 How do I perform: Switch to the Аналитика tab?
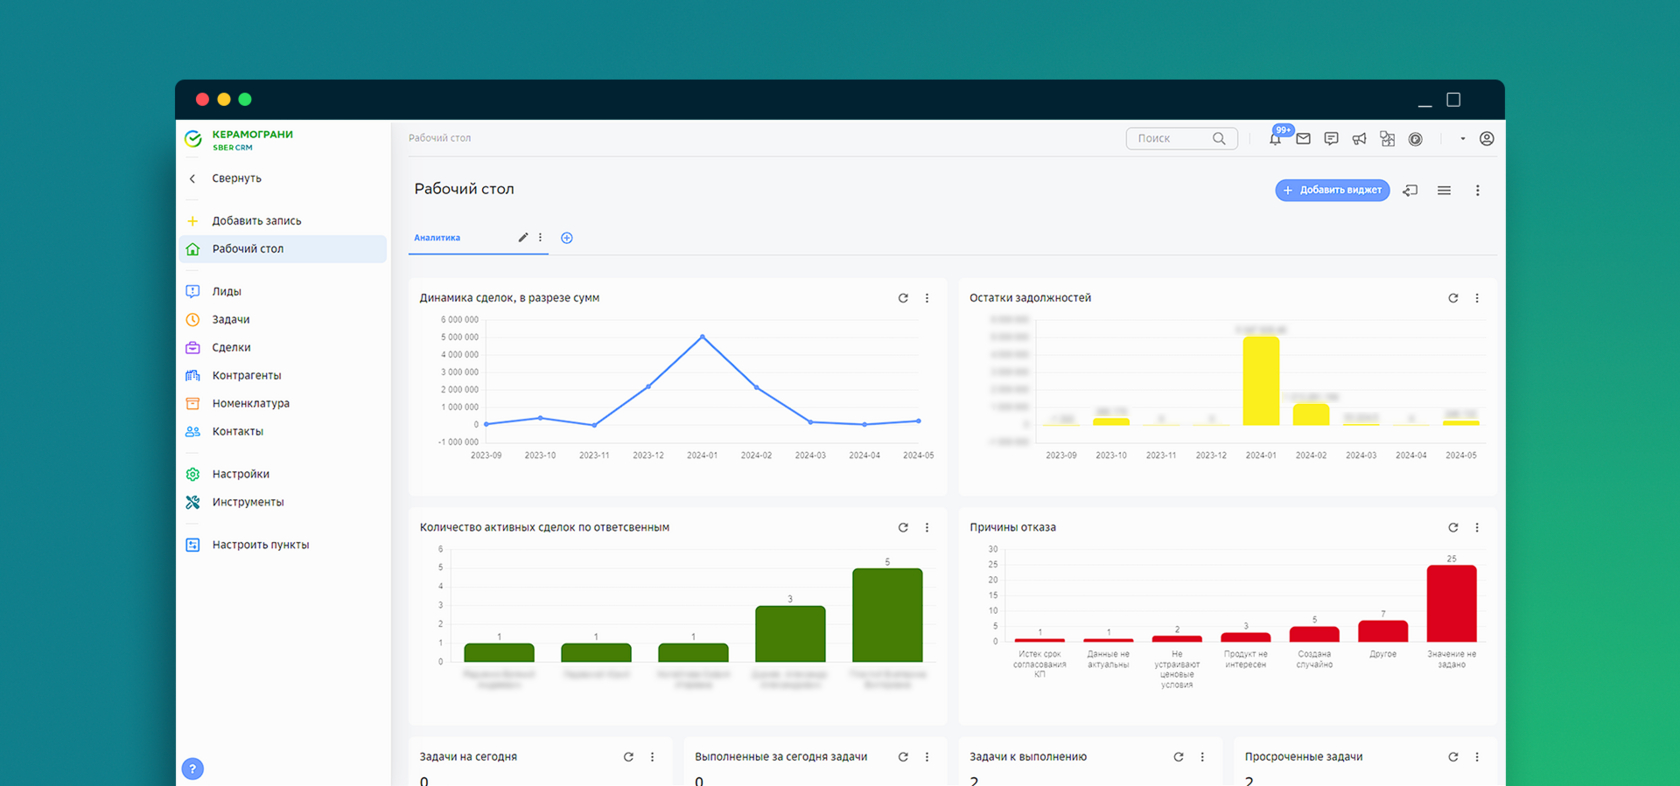(x=438, y=238)
